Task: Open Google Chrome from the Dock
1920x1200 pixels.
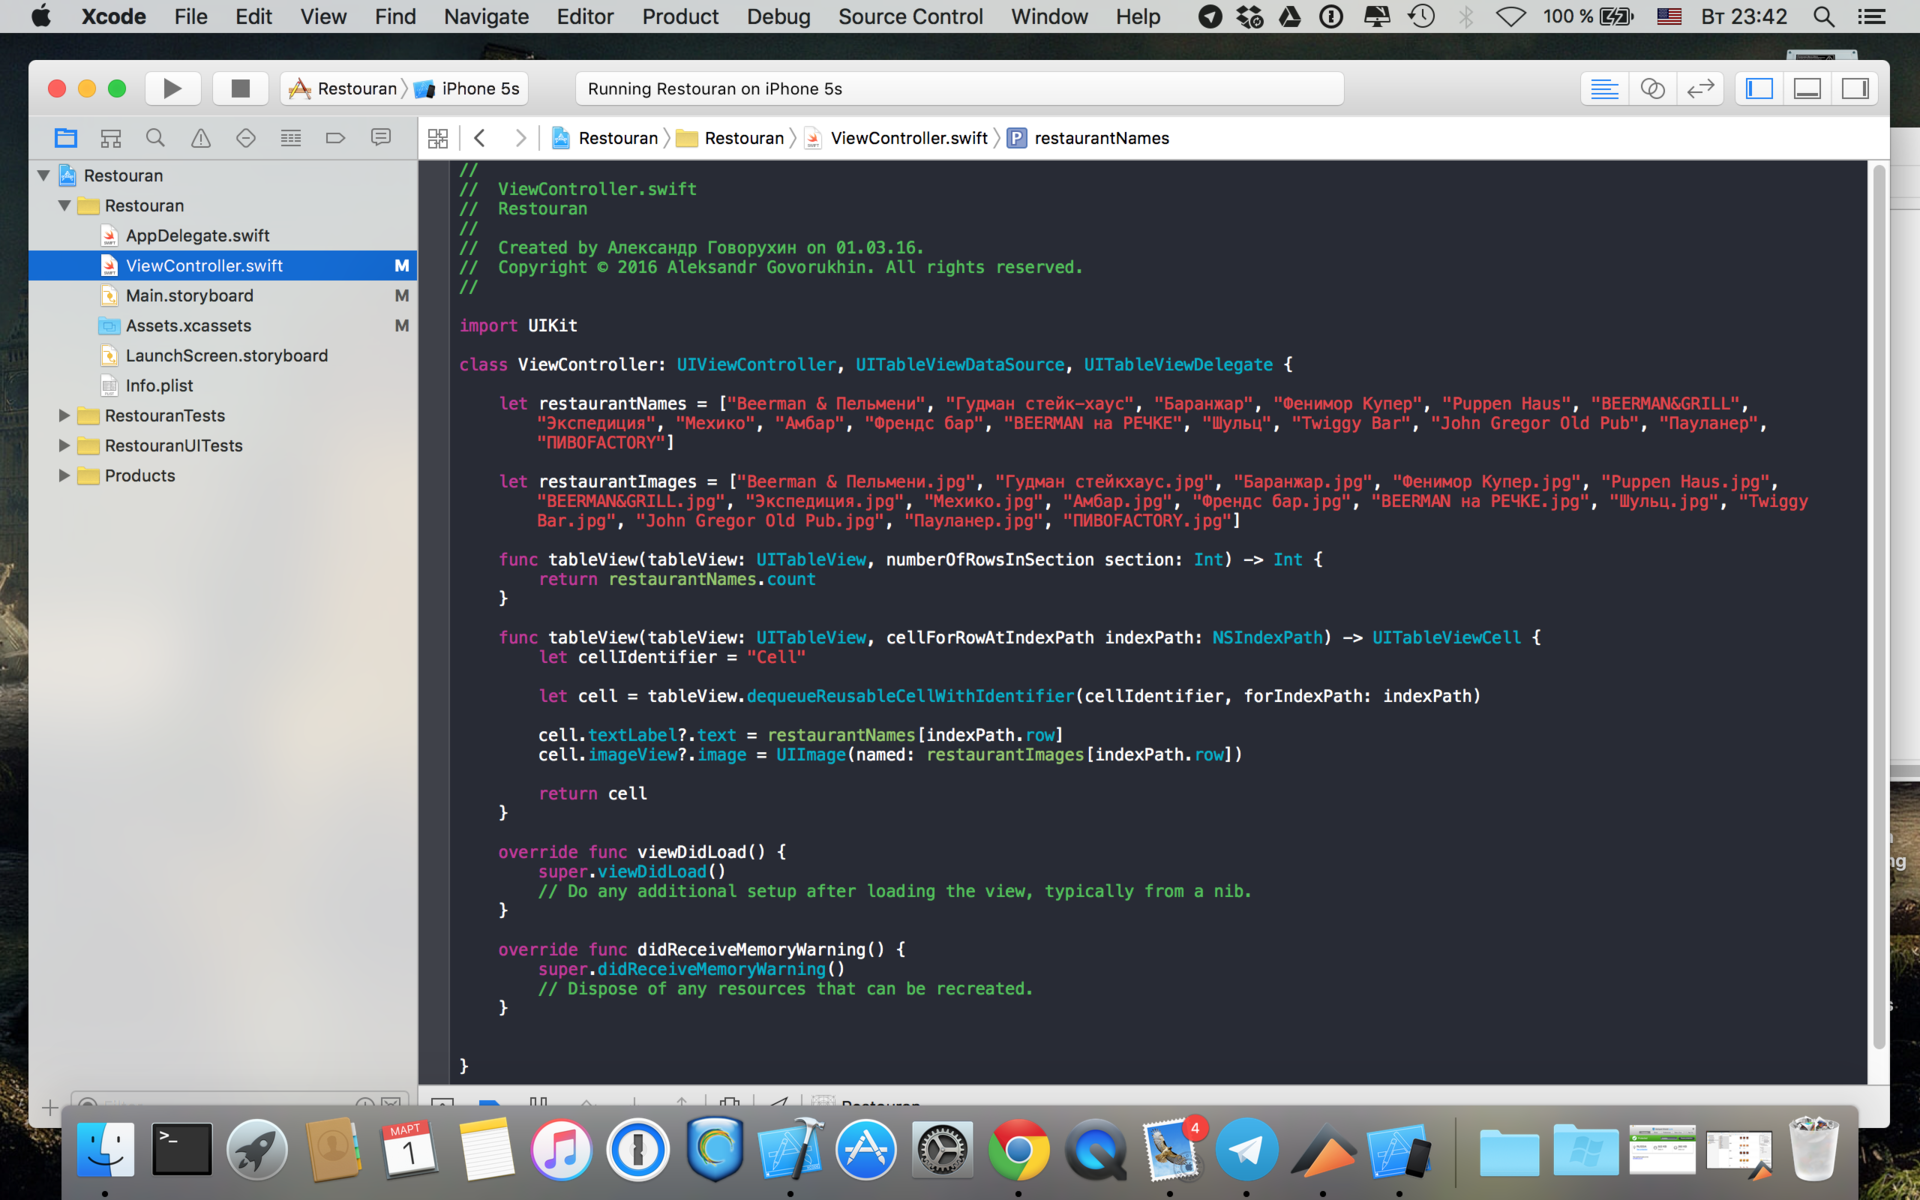Action: tap(1018, 1150)
